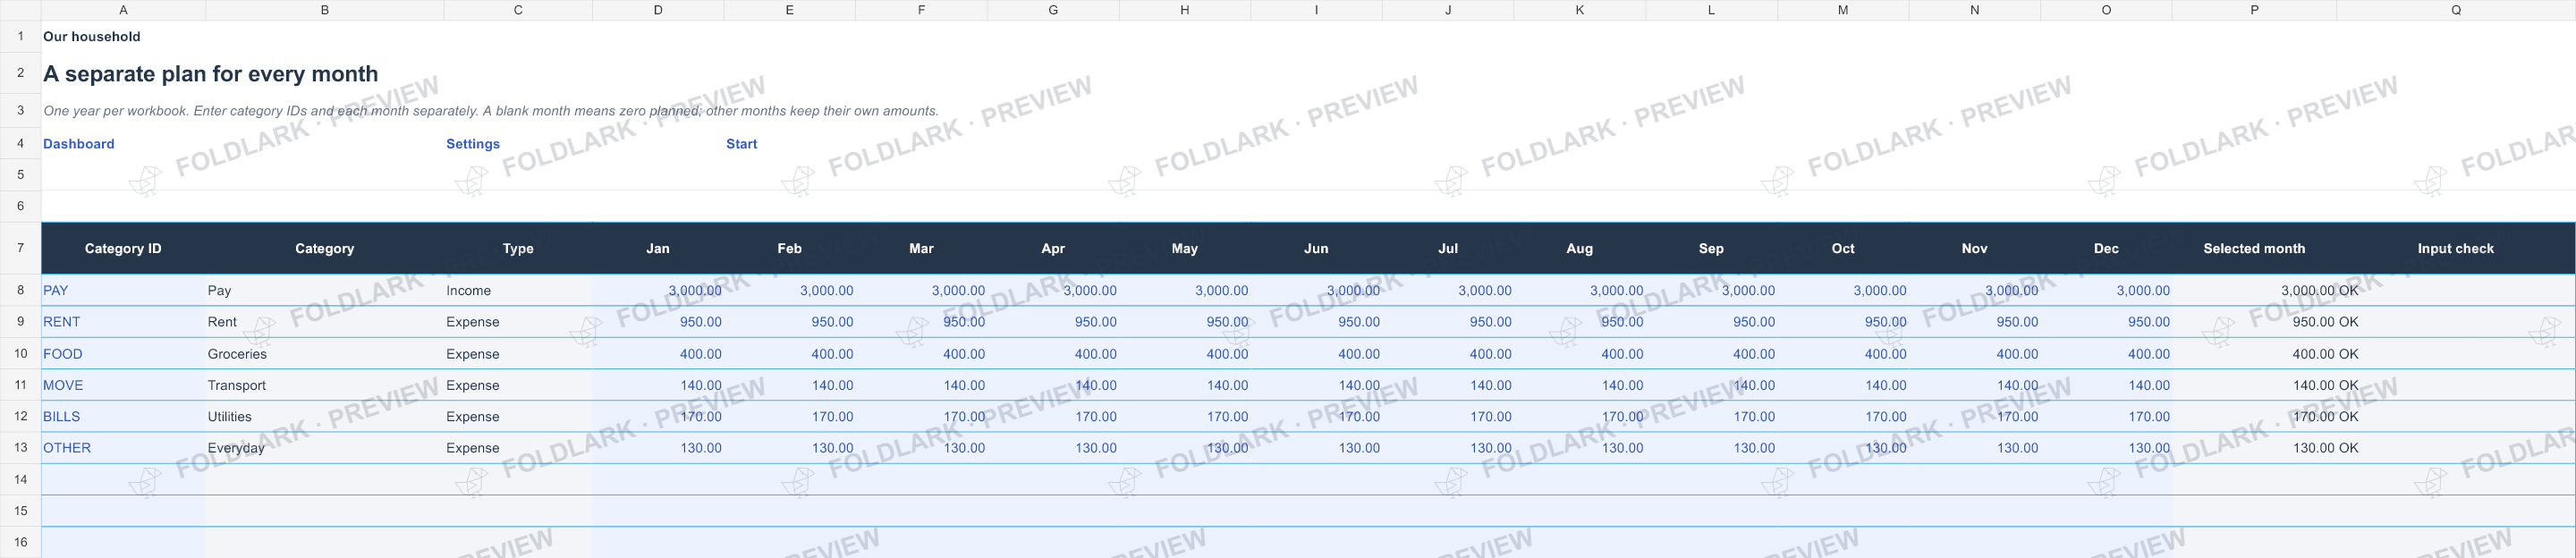
Task: Select the Jun header cell
Action: pos(1316,248)
